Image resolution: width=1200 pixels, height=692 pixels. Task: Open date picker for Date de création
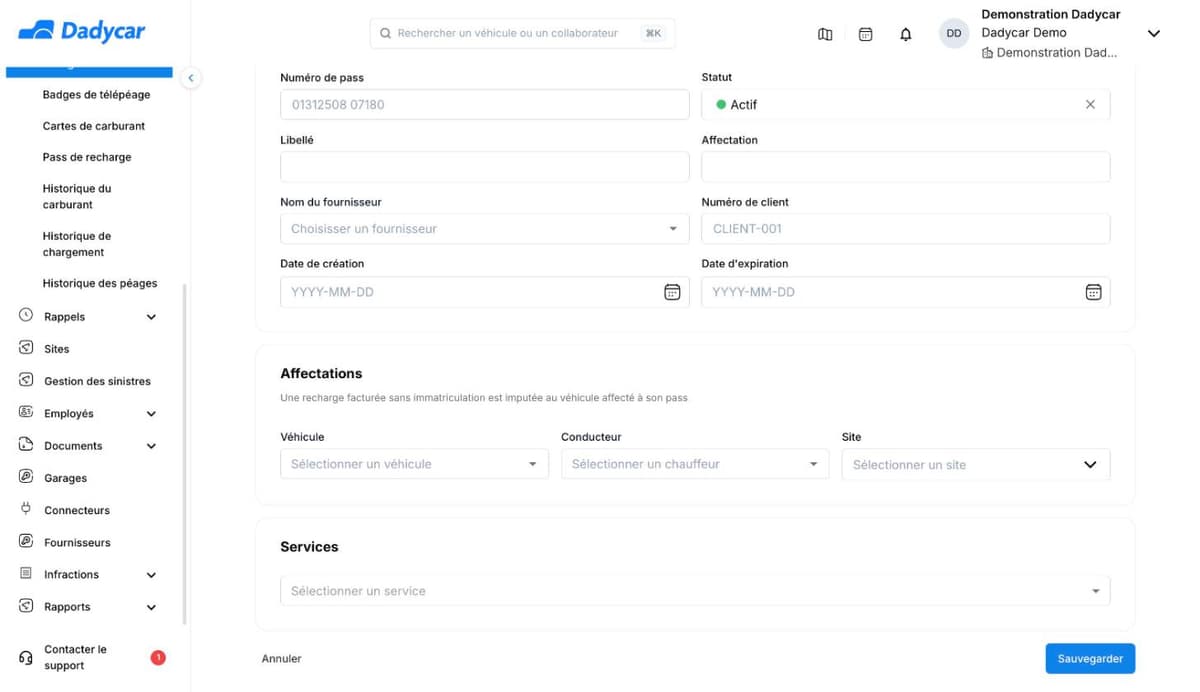[x=672, y=292]
